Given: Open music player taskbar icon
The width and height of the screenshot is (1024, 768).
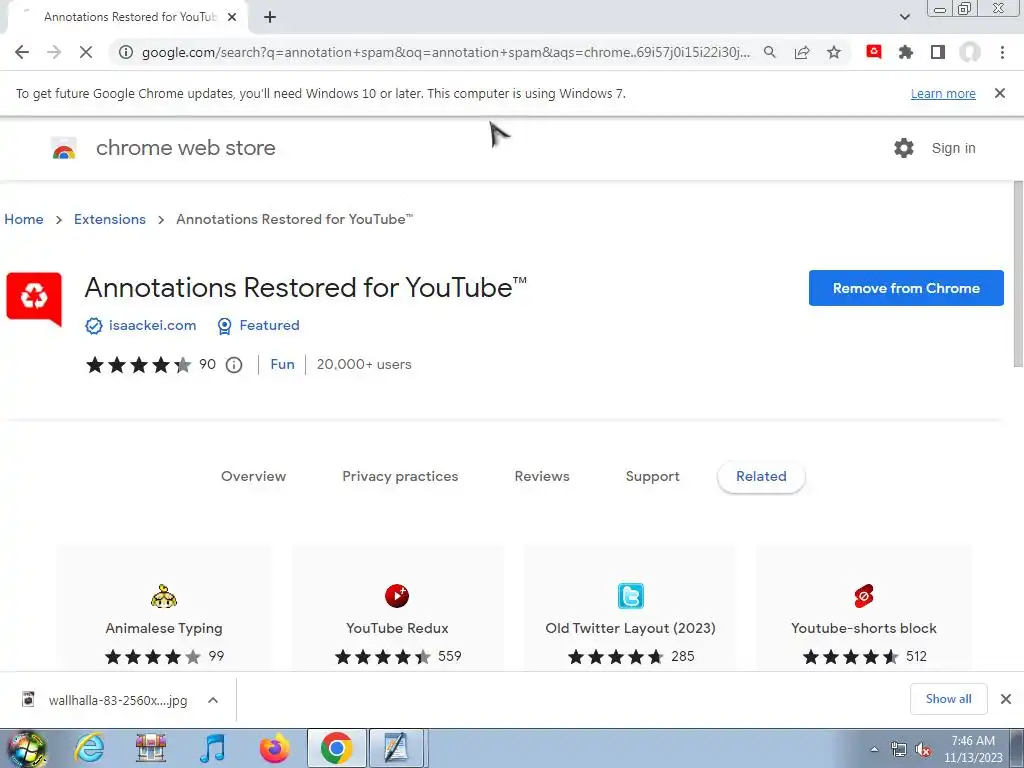Looking at the screenshot, I should [212, 748].
